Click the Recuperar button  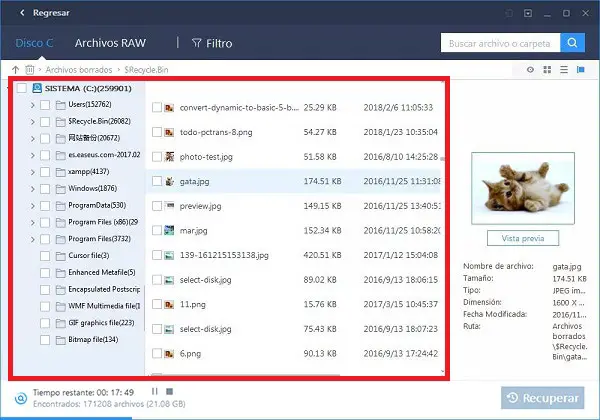pyautogui.click(x=543, y=398)
